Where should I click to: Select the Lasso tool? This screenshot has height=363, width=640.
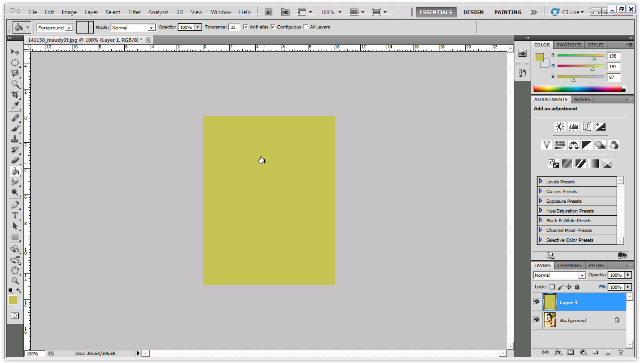click(15, 73)
